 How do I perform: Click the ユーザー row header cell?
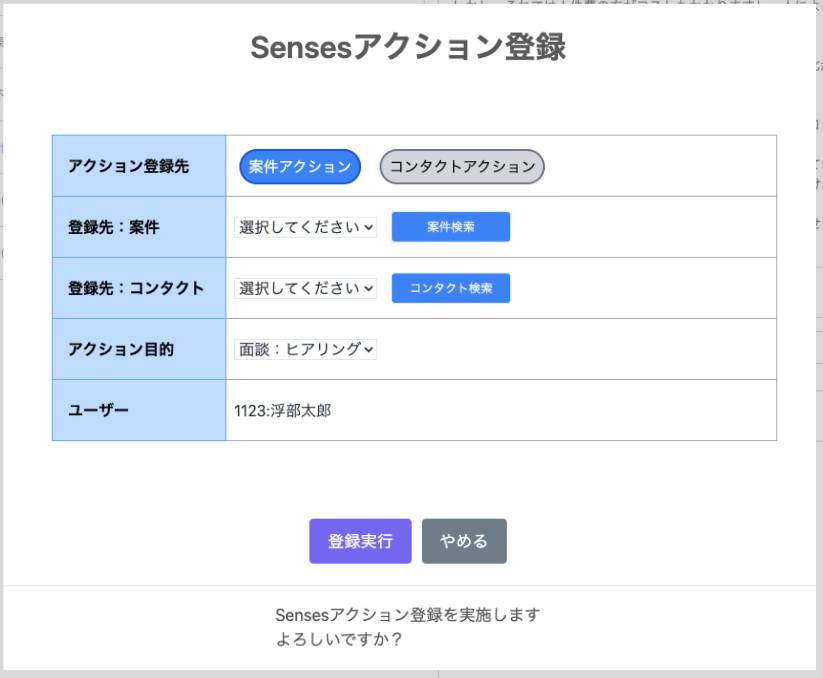(x=139, y=410)
